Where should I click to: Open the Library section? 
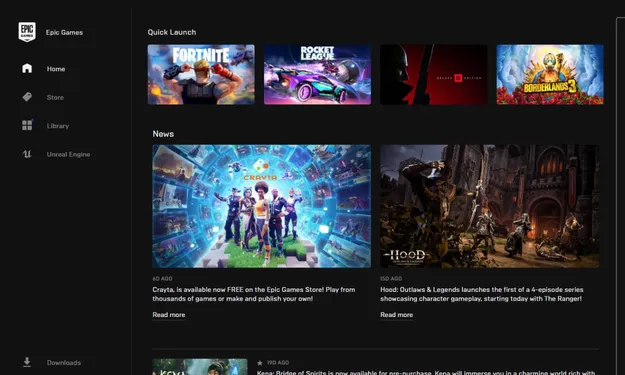pos(58,126)
